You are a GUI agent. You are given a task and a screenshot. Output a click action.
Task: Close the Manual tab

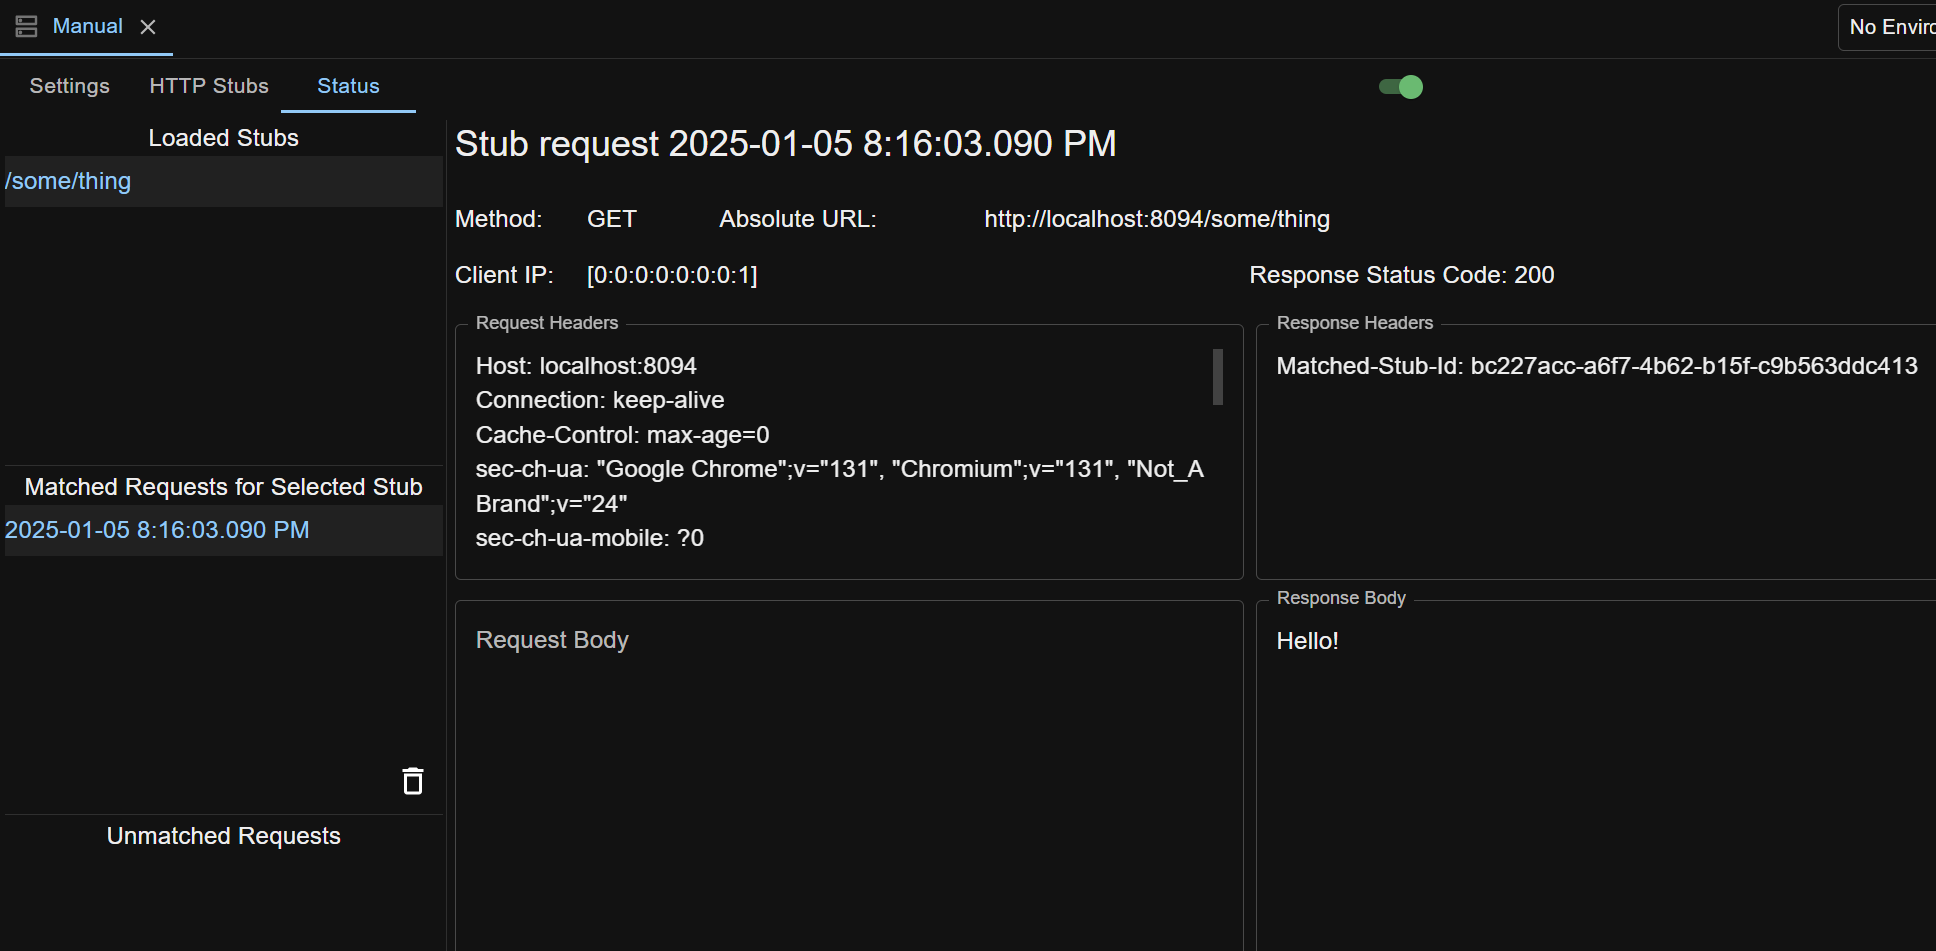(x=148, y=27)
